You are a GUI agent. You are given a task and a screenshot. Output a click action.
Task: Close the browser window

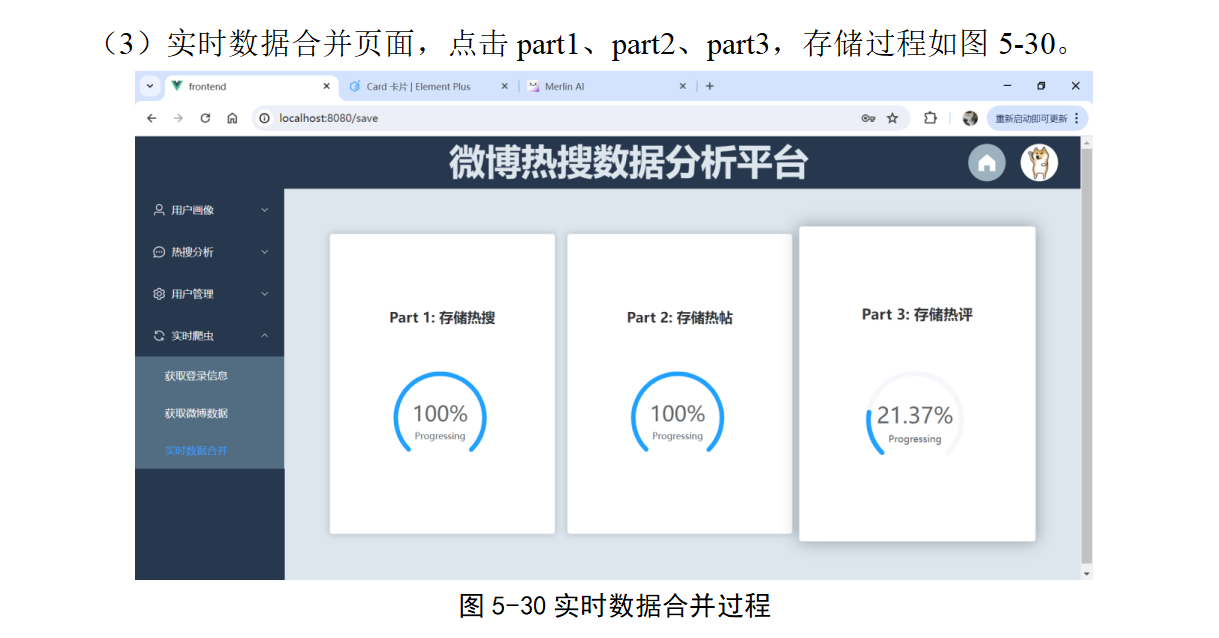(1075, 87)
